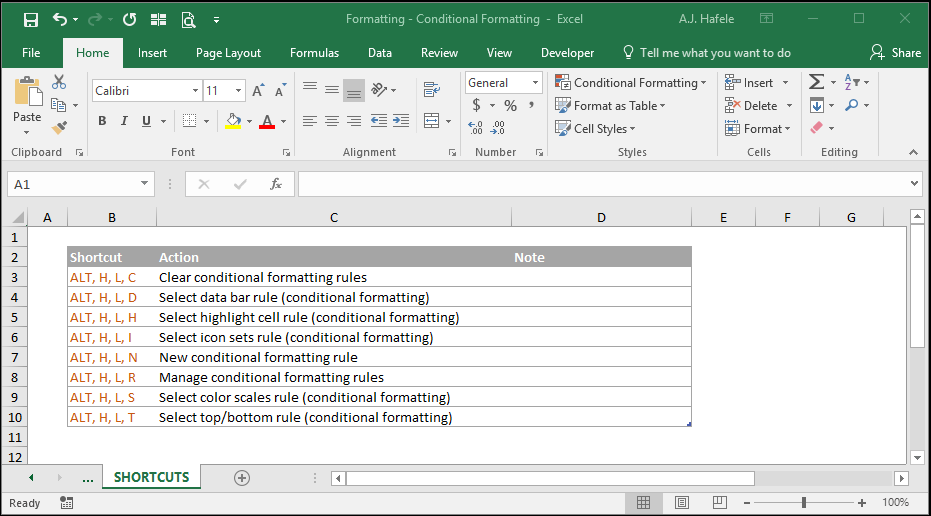Toggle Middle Align button
Image resolution: width=931 pixels, height=516 pixels.
[332, 90]
